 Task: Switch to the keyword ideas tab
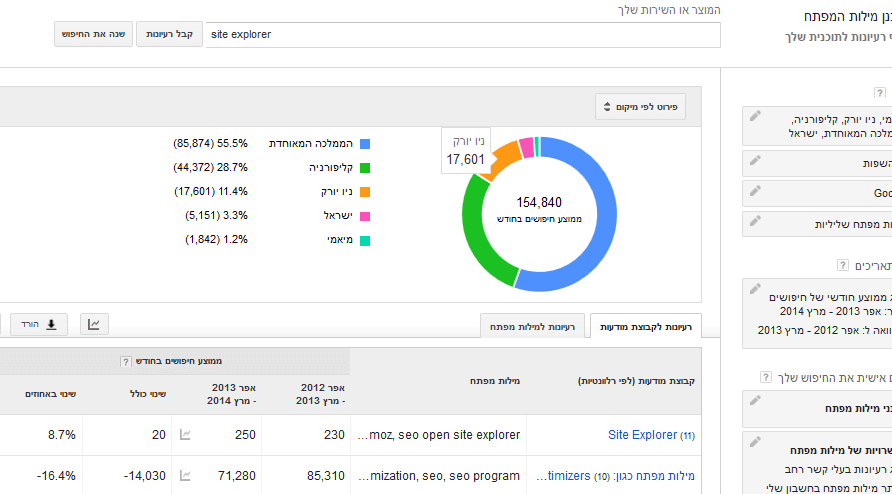532,327
